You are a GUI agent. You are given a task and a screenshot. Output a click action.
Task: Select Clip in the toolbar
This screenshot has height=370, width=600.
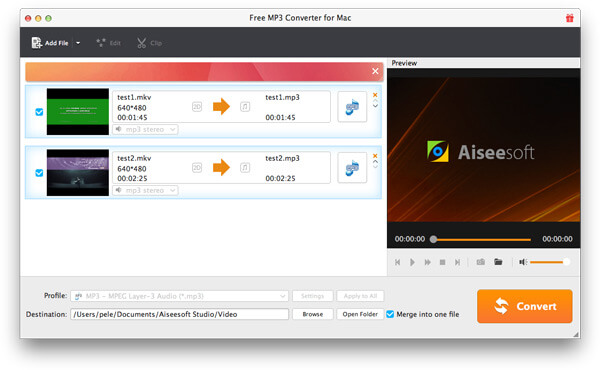149,43
